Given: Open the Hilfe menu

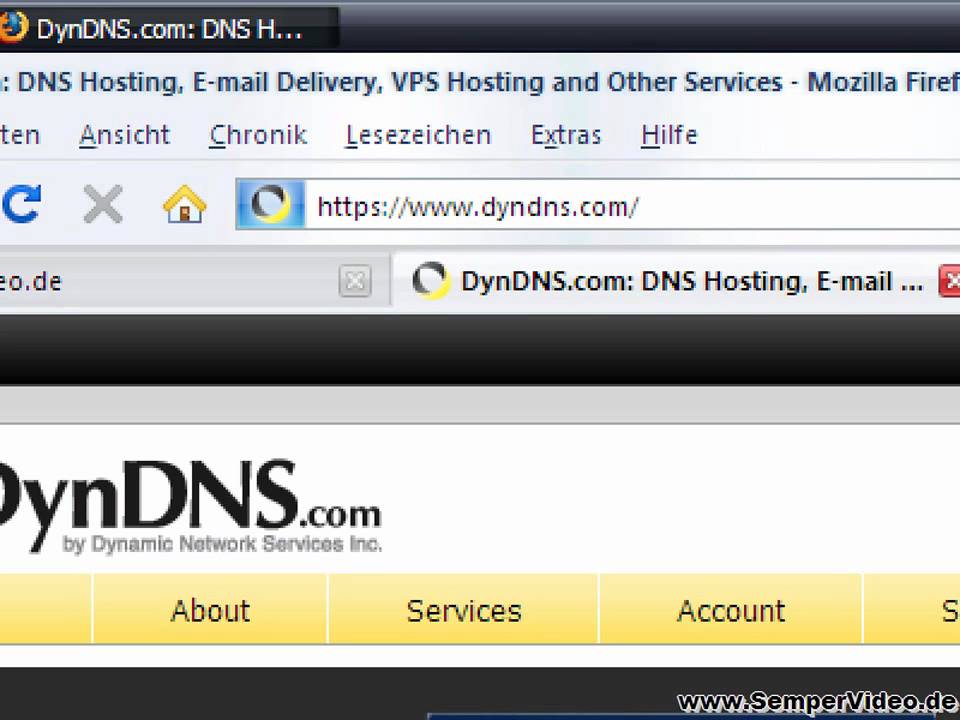Looking at the screenshot, I should [x=669, y=135].
